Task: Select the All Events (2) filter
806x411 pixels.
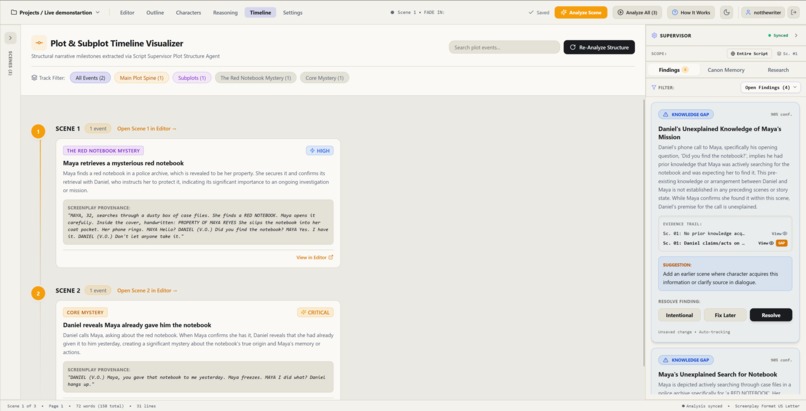Action: [90, 78]
